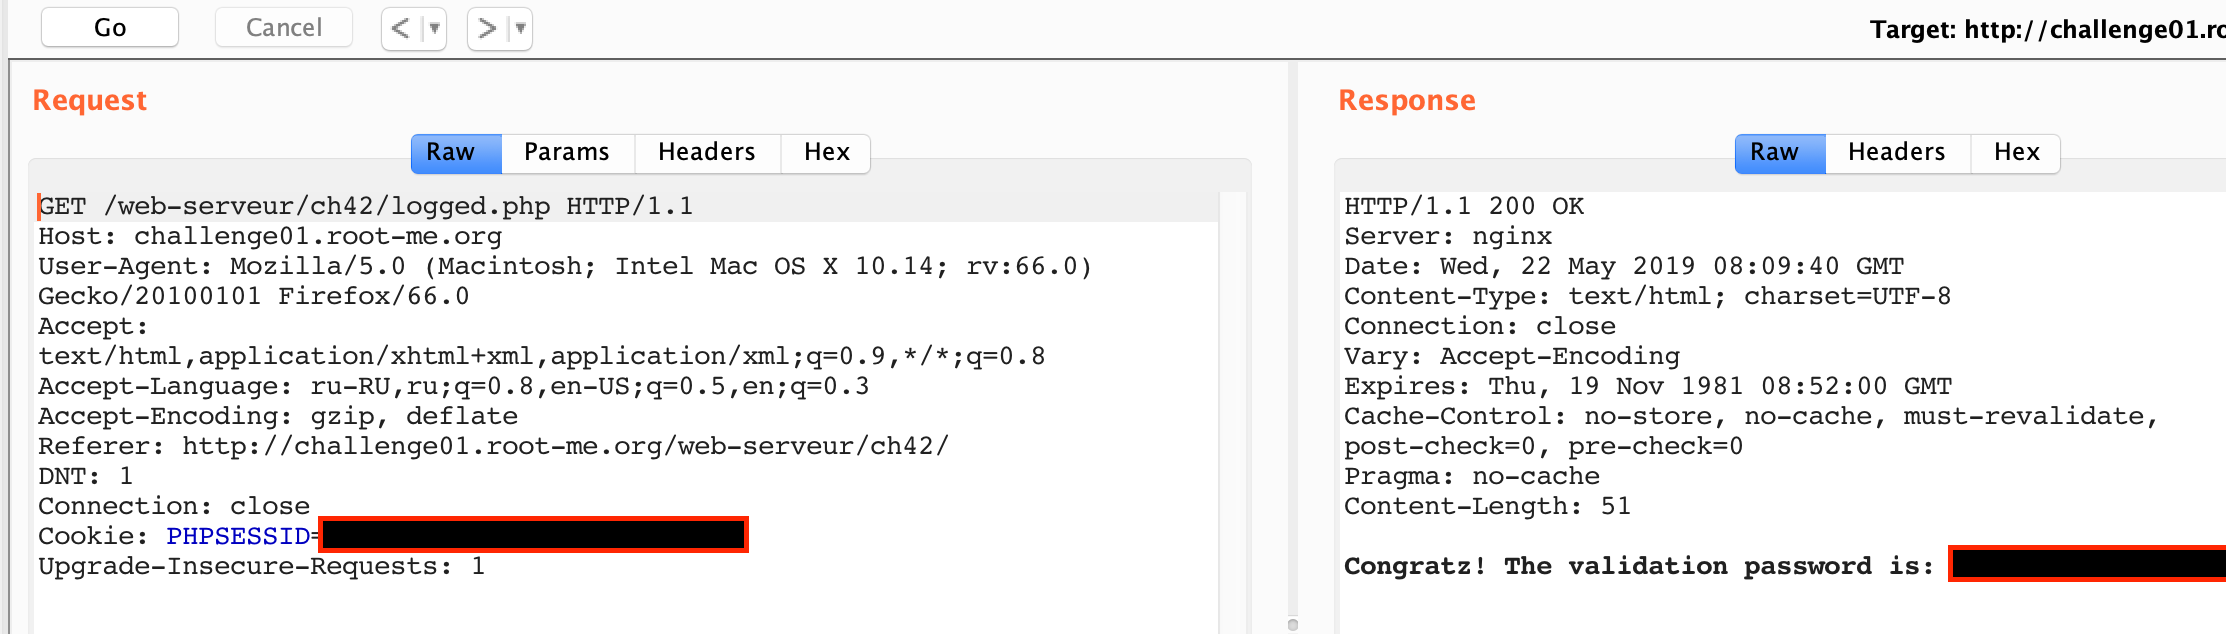View the request in the Hex tab
The width and height of the screenshot is (2226, 634).
[825, 152]
